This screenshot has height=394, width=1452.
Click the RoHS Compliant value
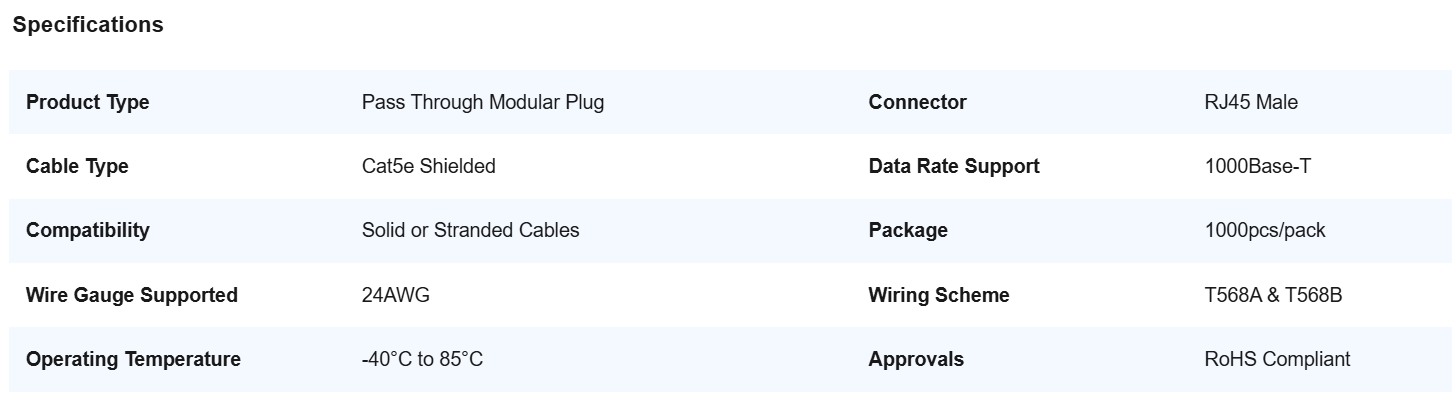click(x=1278, y=359)
